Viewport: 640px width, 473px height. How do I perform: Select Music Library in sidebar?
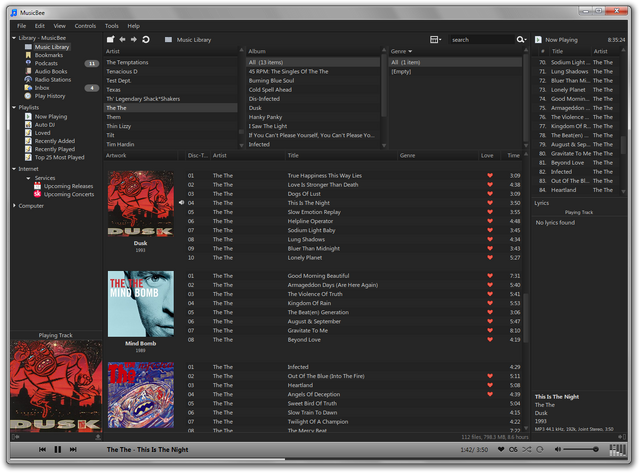click(x=52, y=47)
